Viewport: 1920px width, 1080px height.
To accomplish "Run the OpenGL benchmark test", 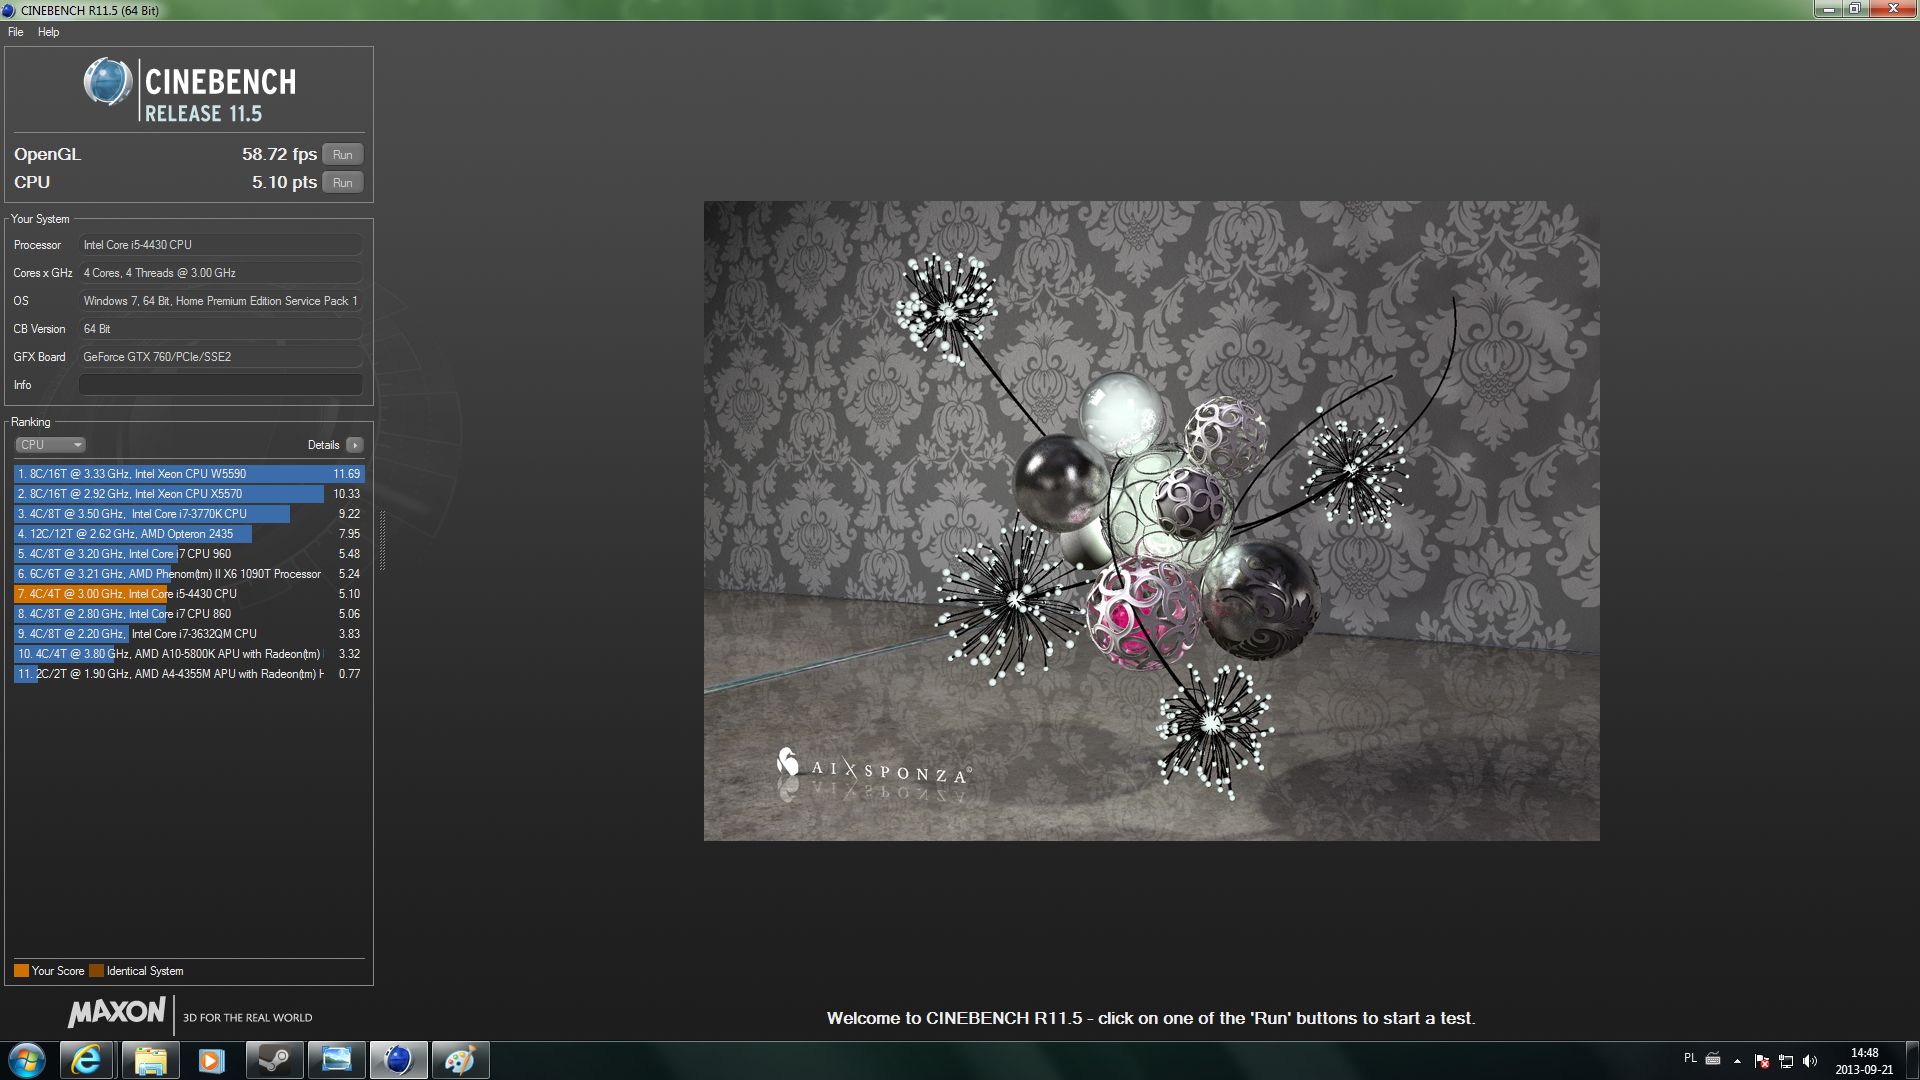I will click(x=342, y=155).
